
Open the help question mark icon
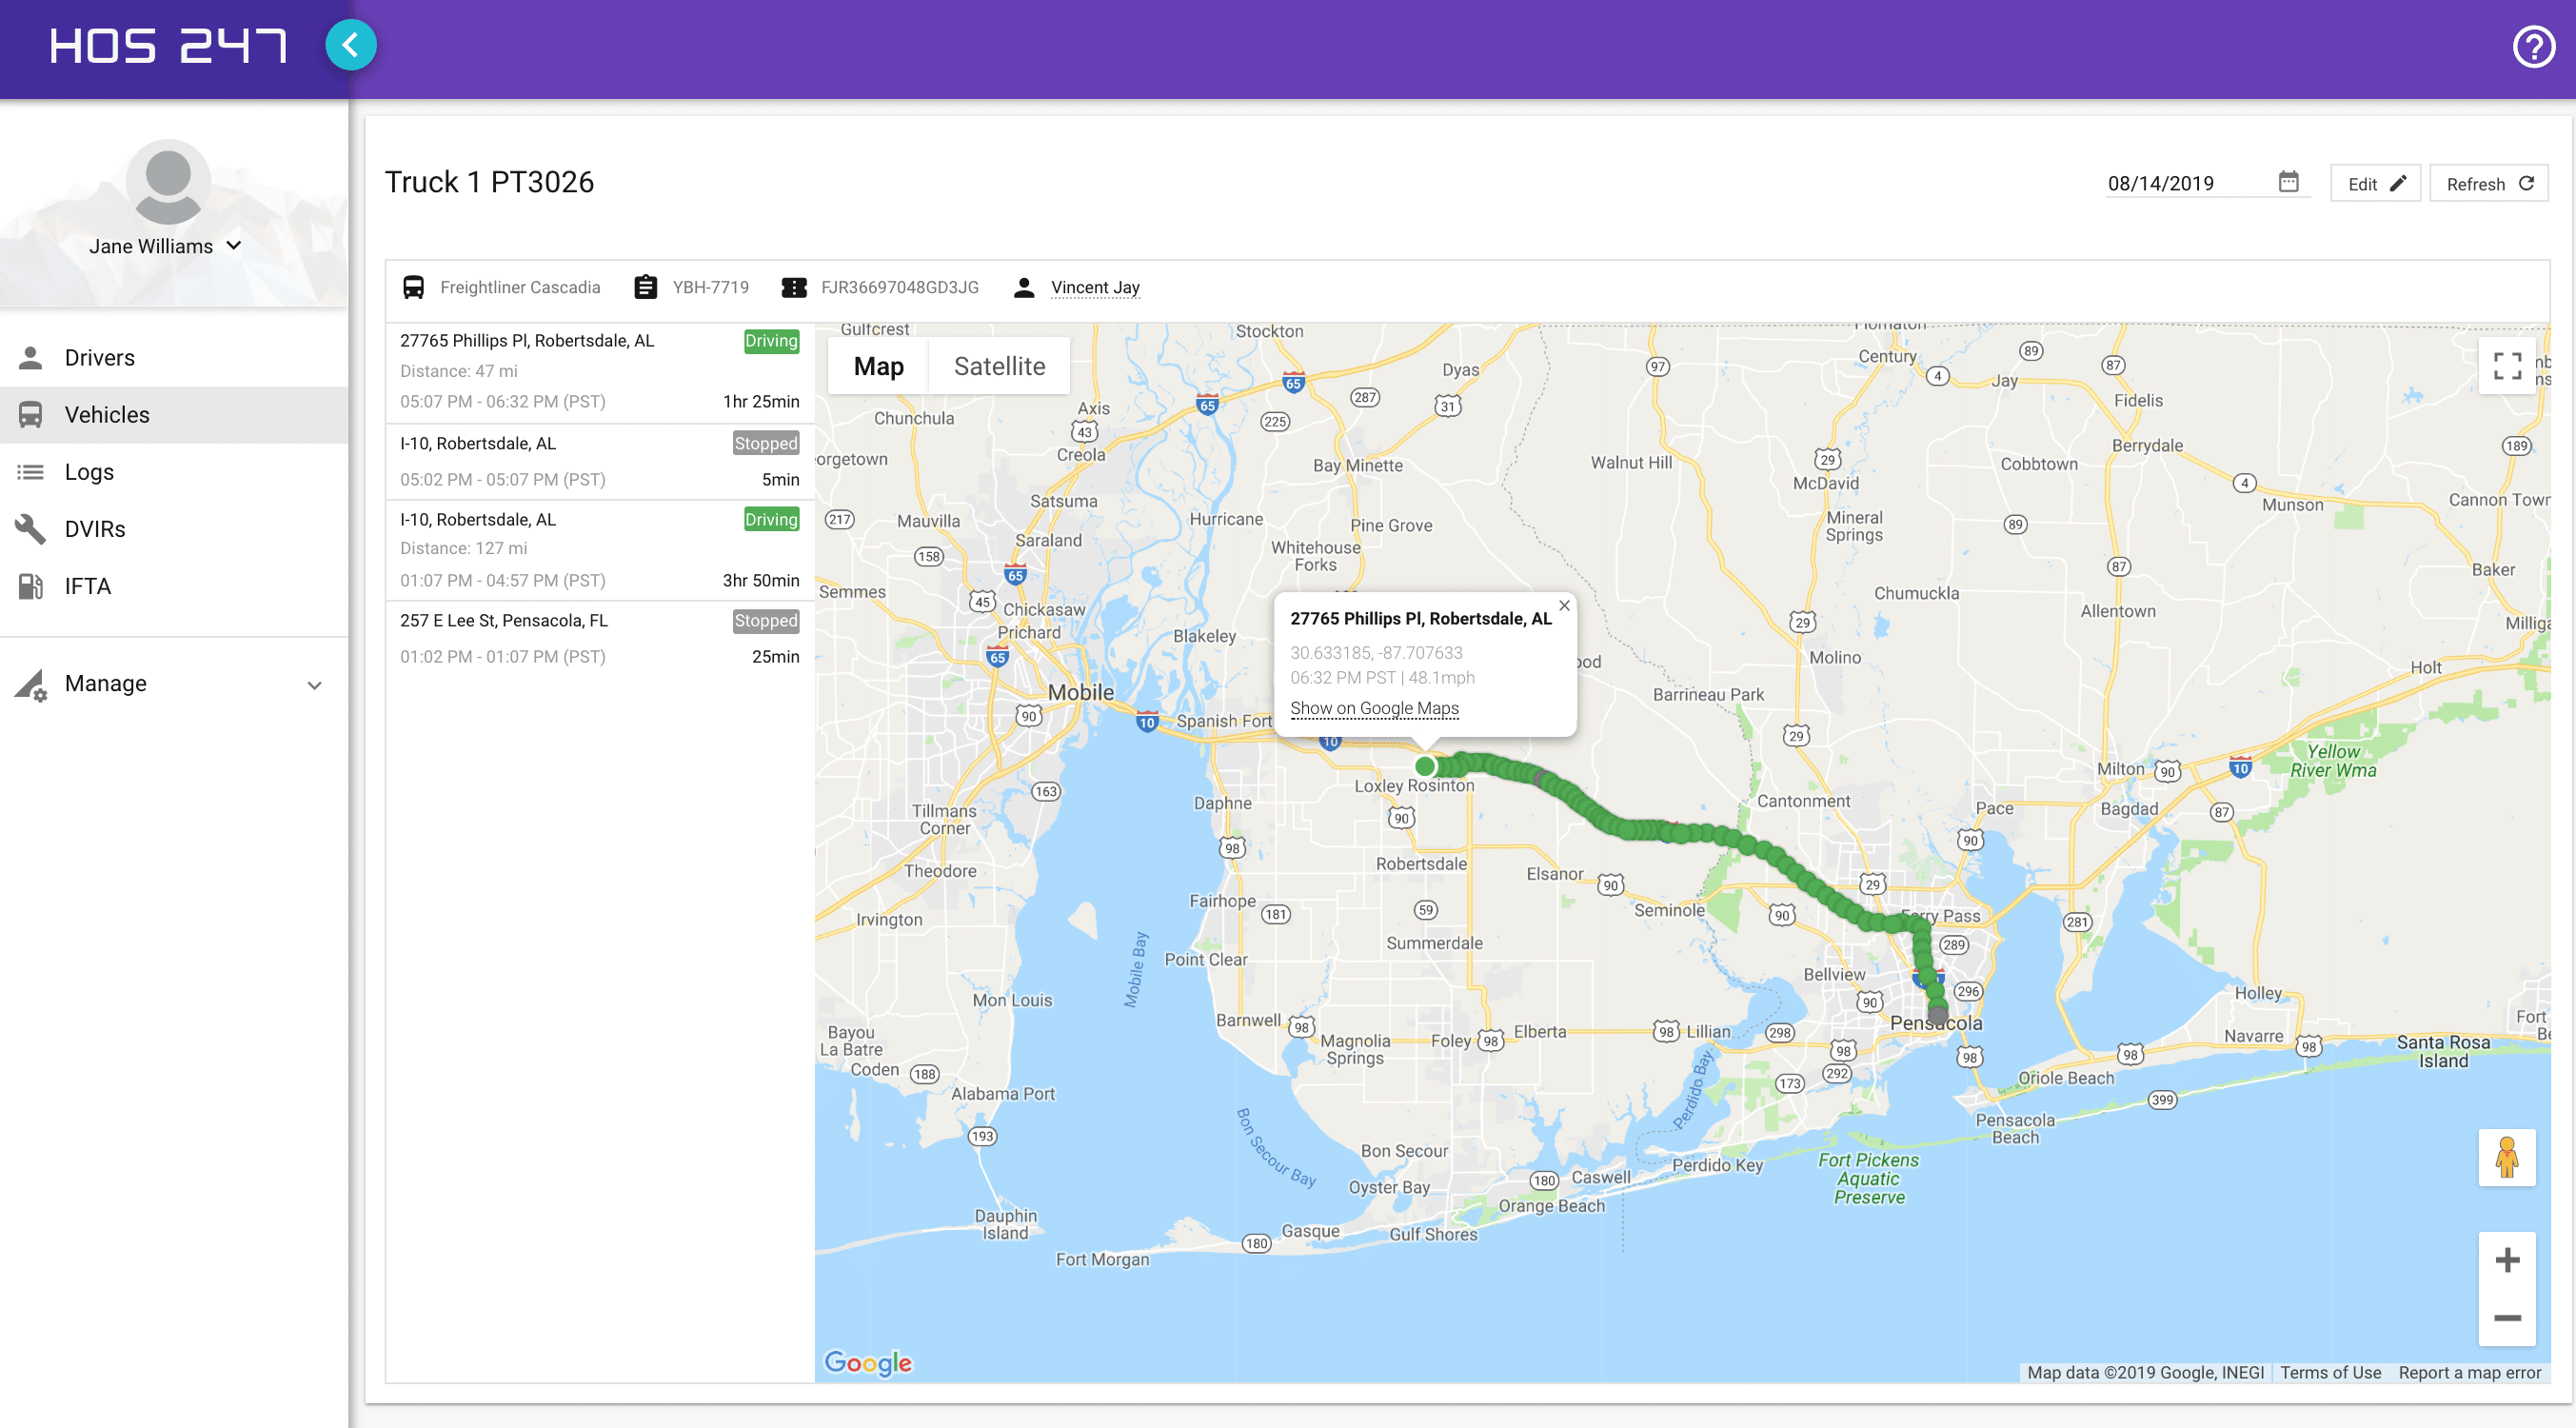(2533, 47)
